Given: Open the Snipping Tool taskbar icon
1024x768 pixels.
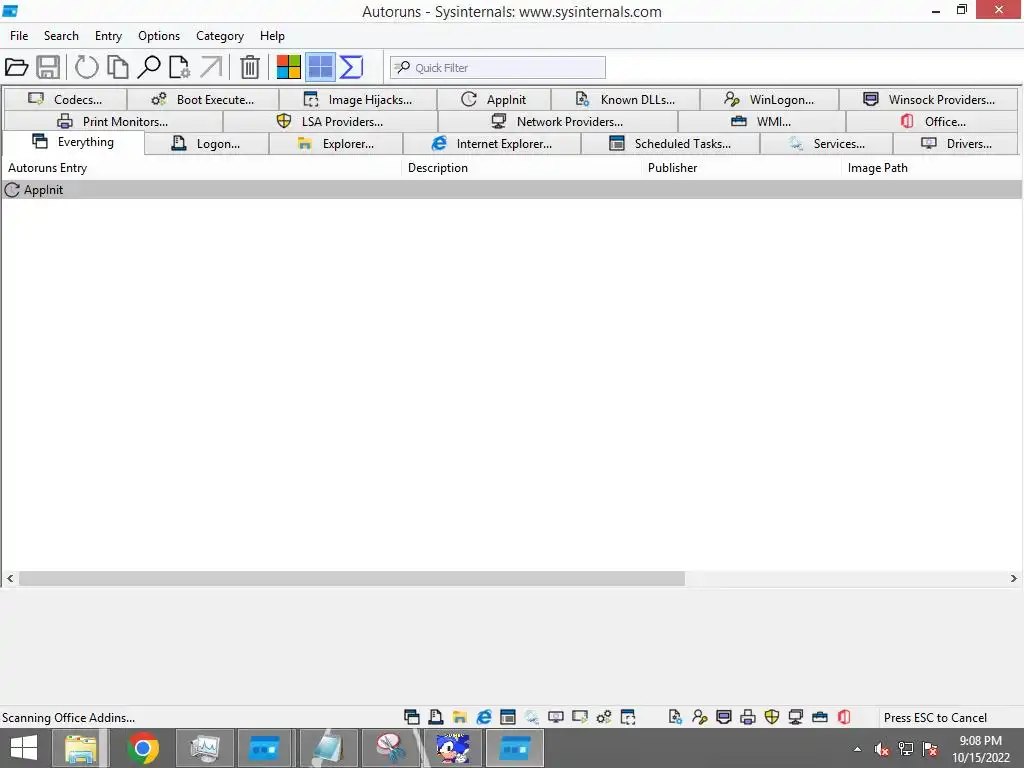Looking at the screenshot, I should pos(391,748).
